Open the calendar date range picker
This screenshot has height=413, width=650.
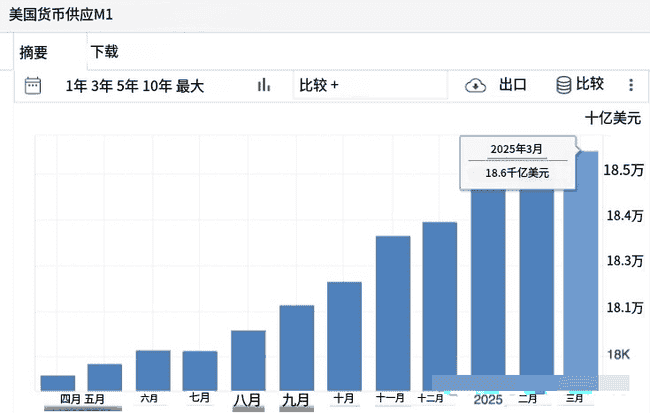(x=33, y=85)
